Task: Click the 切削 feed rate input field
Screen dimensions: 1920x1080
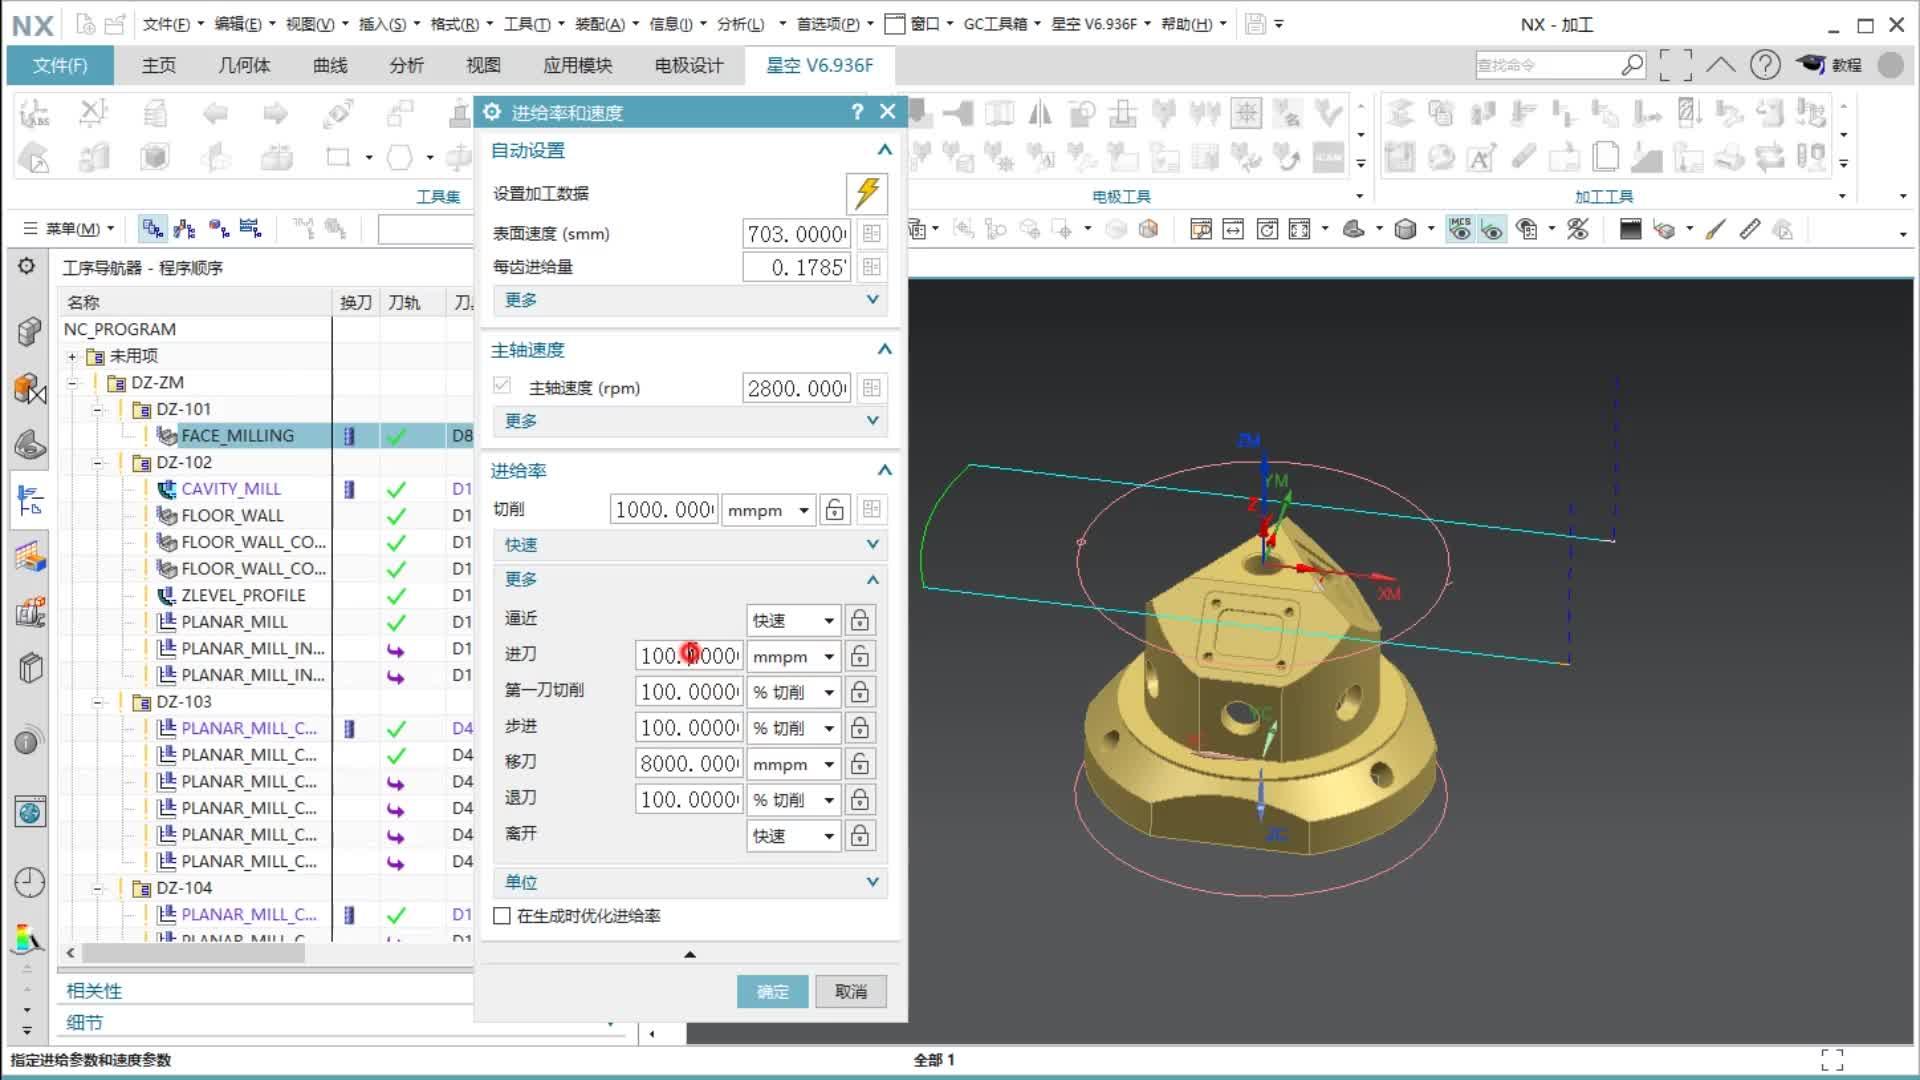Action: point(664,510)
